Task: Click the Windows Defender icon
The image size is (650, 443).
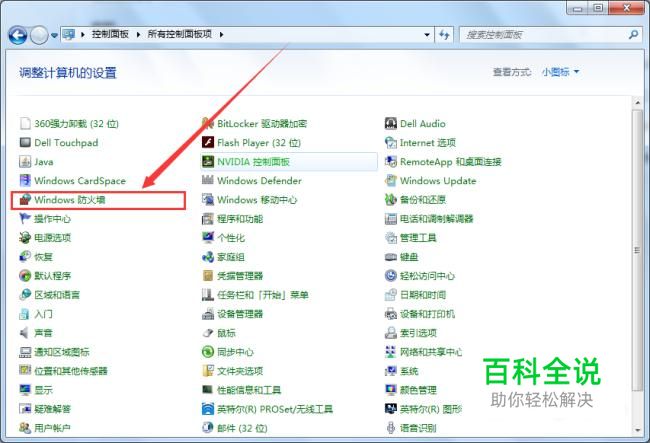Action: point(207,181)
